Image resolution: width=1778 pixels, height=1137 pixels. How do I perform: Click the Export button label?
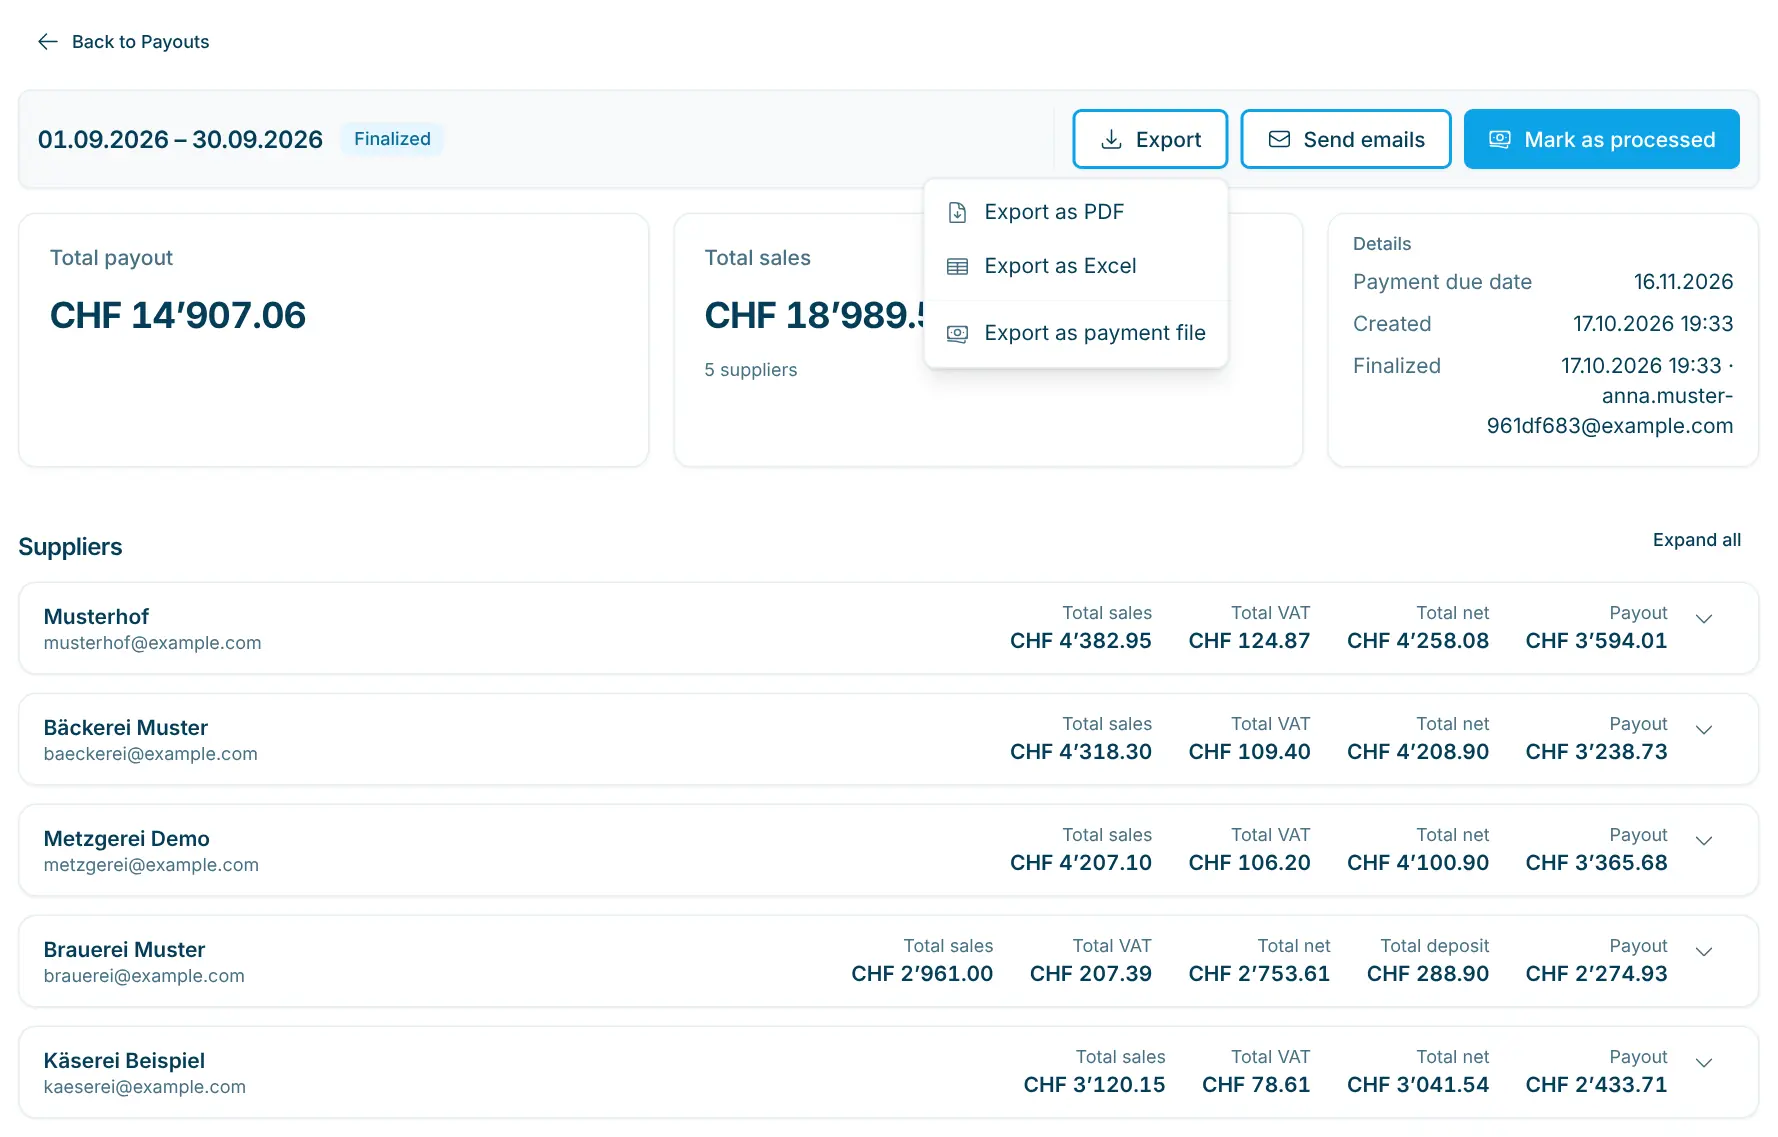1168,140
